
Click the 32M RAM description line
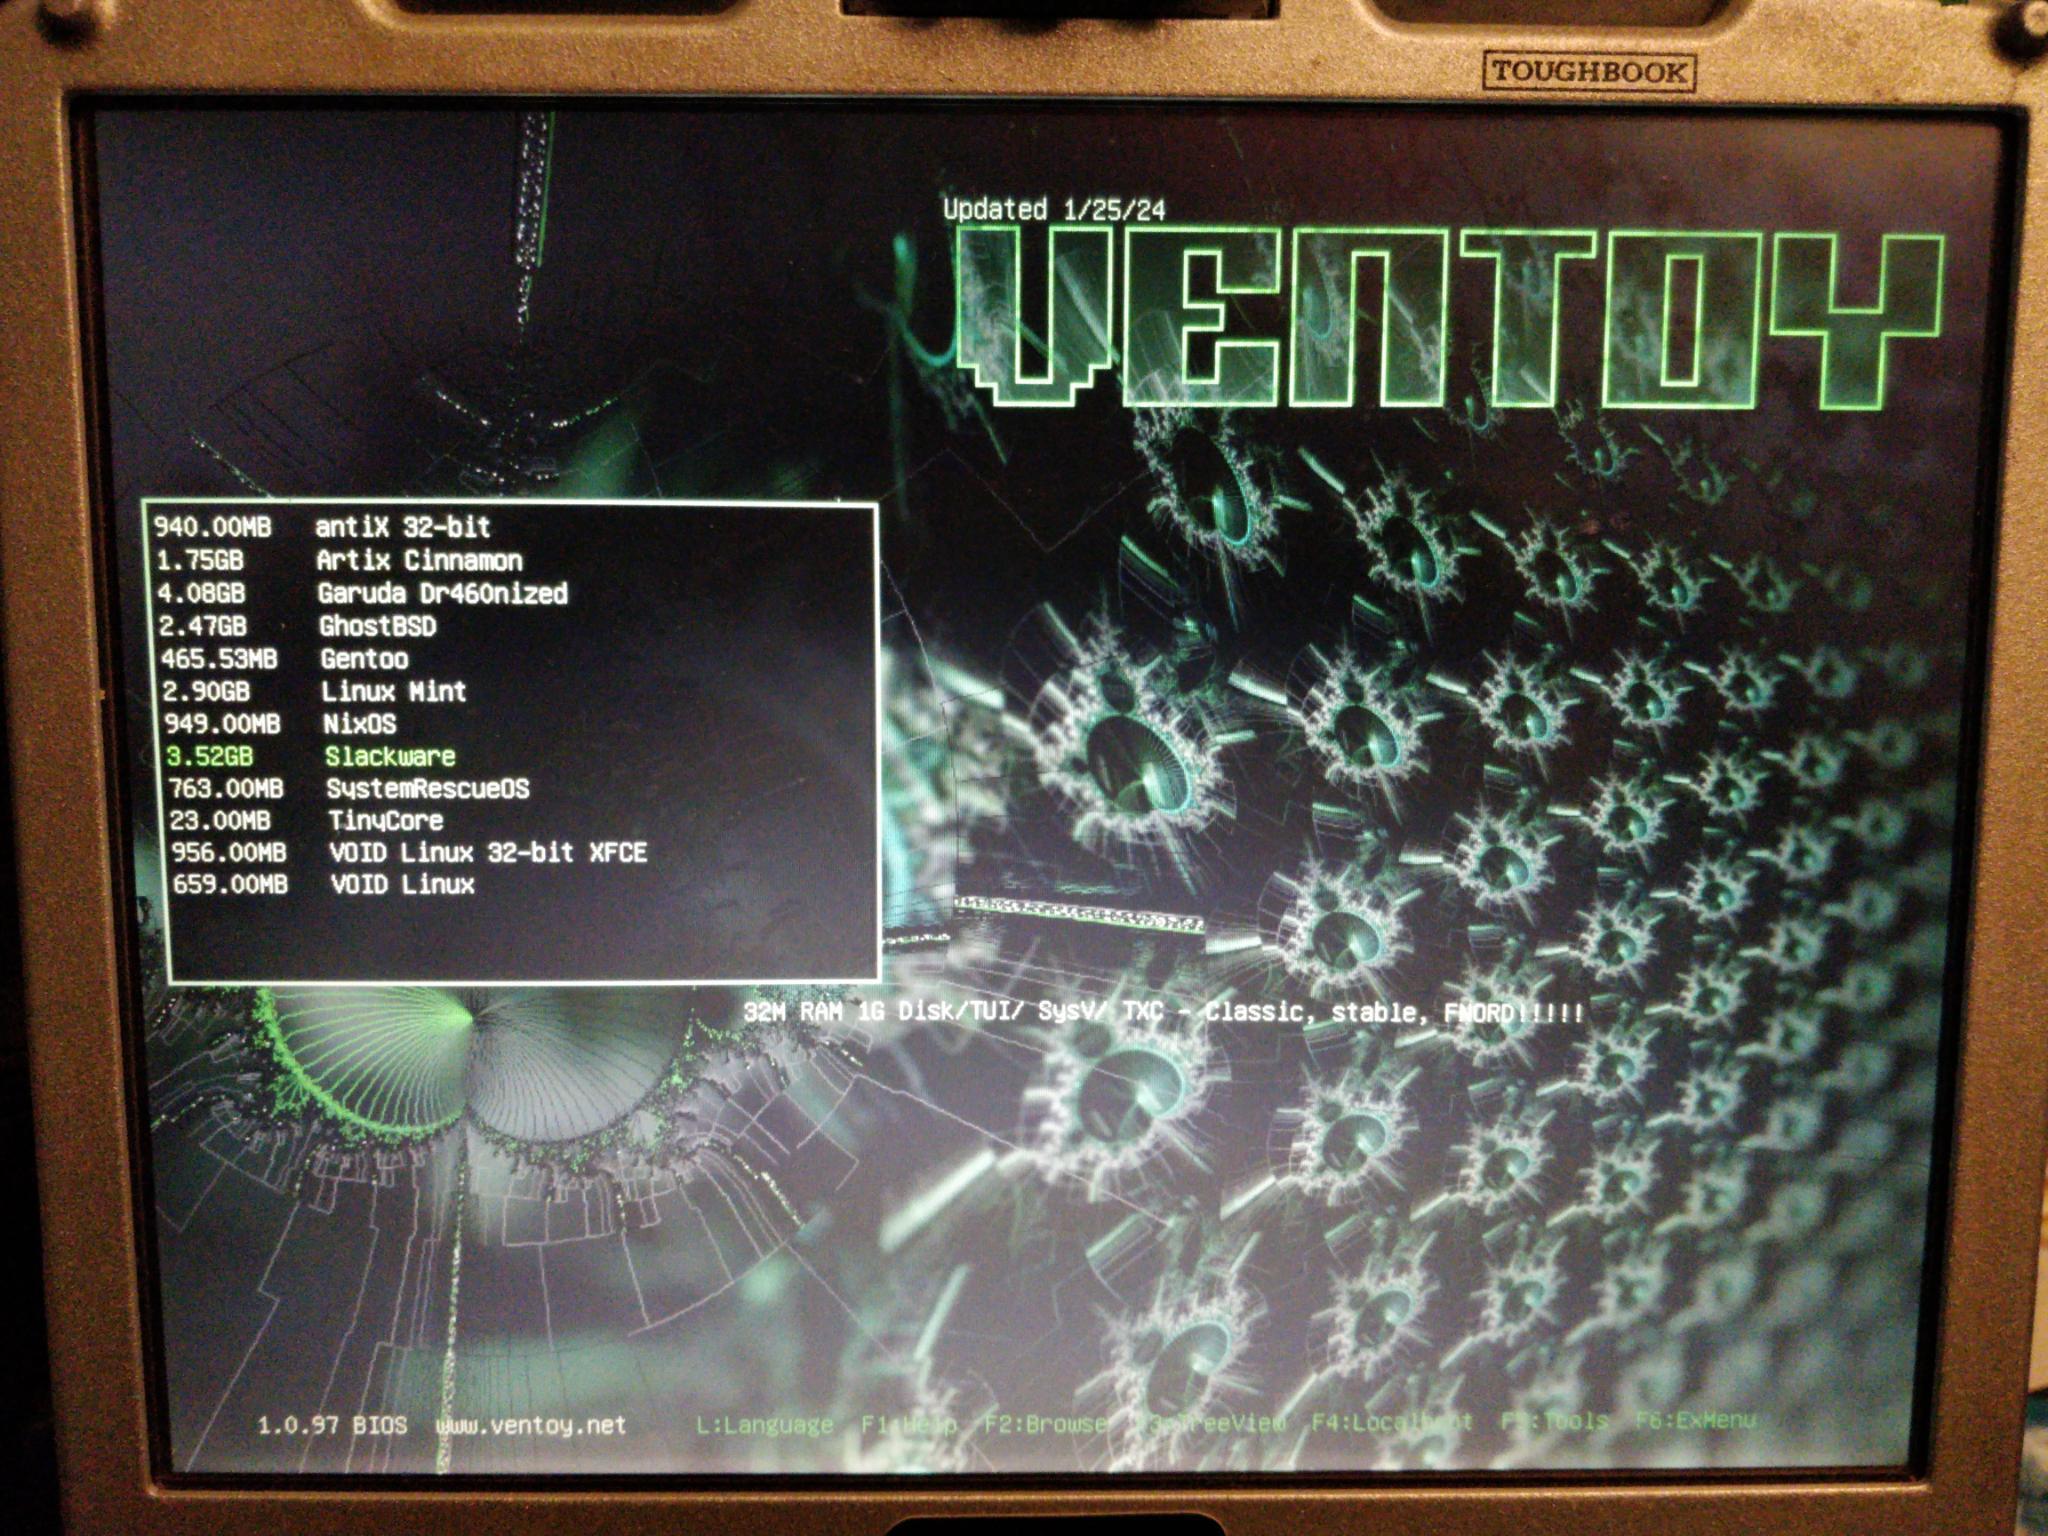1164,1012
